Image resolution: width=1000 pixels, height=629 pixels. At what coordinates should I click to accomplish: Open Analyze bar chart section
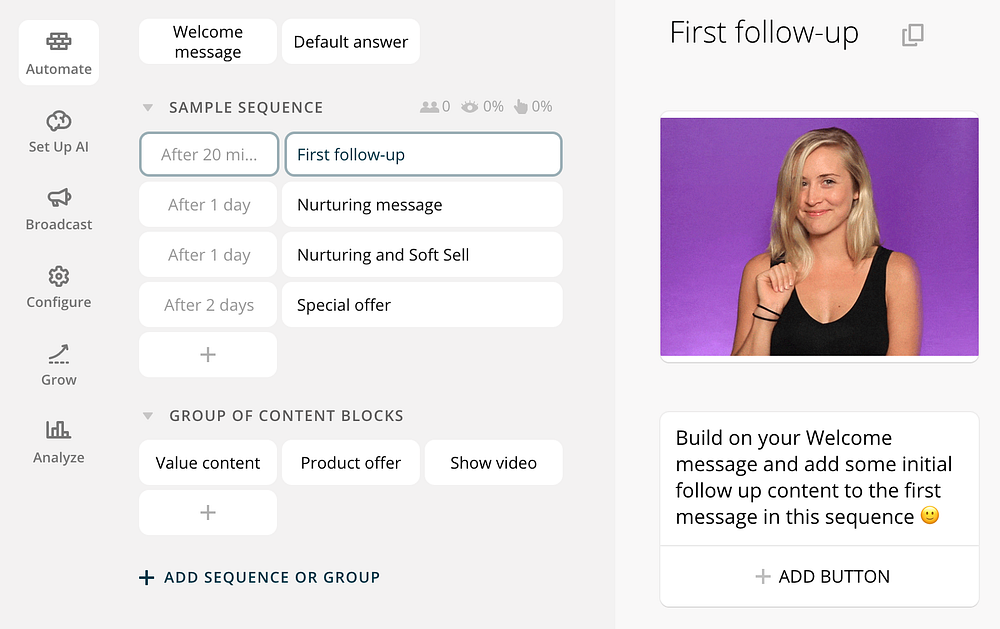click(x=59, y=443)
